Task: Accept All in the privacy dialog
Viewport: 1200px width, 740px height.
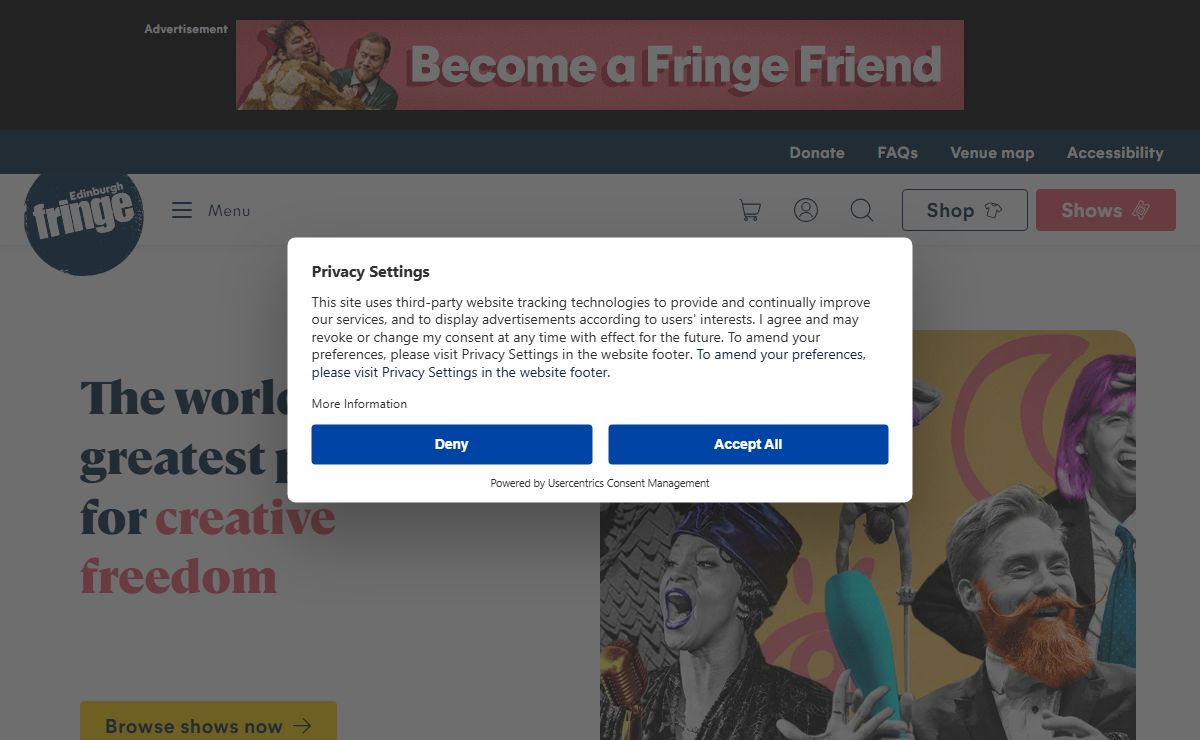Action: [x=748, y=444]
